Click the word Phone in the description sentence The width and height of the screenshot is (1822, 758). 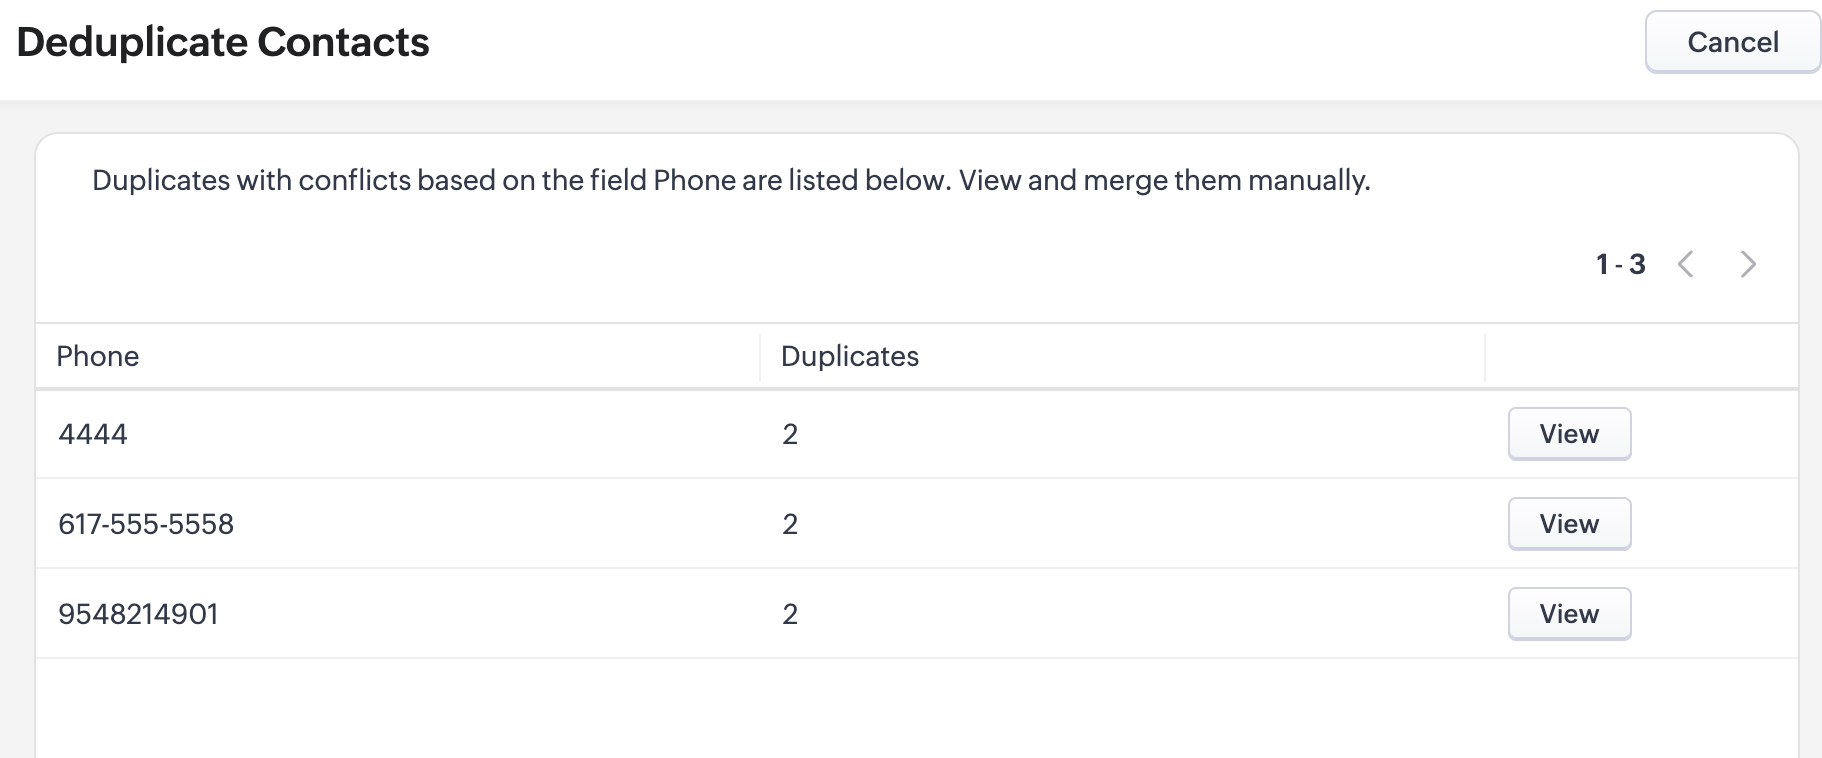680,181
